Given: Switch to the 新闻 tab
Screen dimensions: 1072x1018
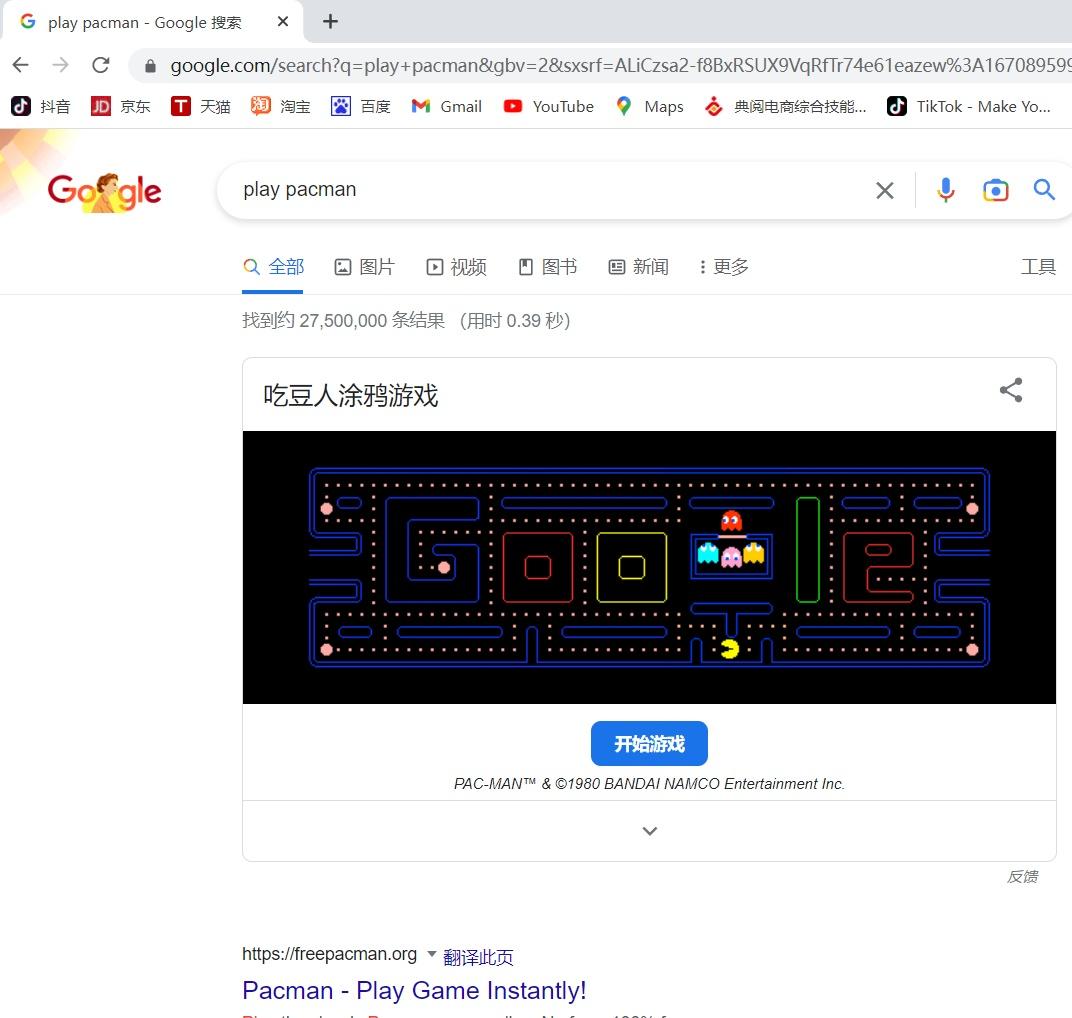Looking at the screenshot, I should [x=639, y=267].
